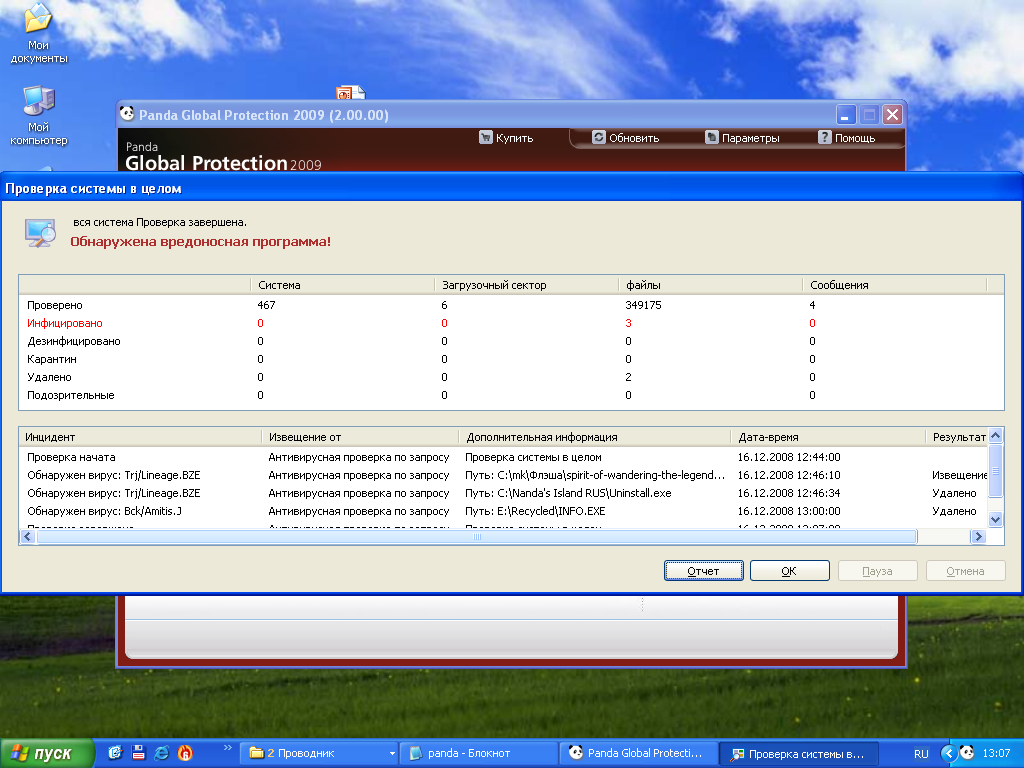Switch to Проверка системы taskbar button

(799, 754)
